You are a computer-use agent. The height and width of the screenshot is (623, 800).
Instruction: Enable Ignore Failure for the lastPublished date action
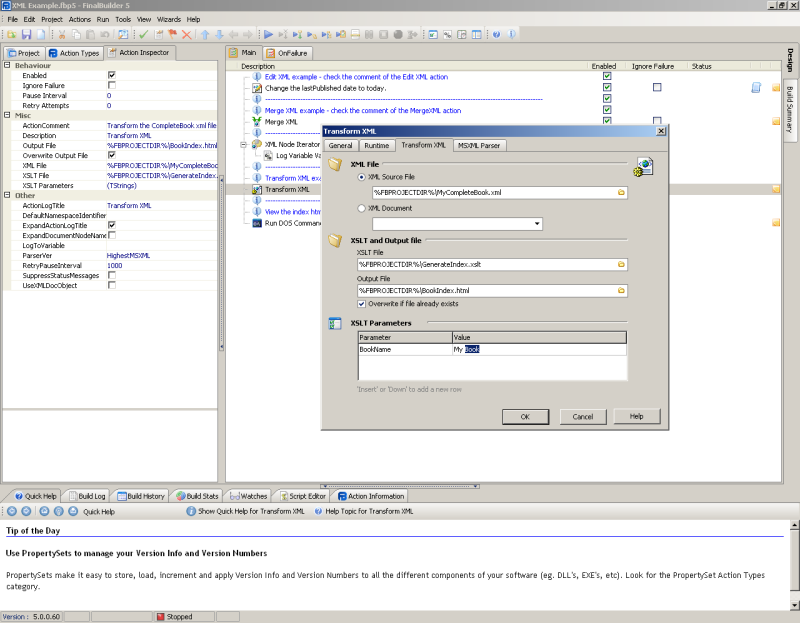tap(656, 87)
